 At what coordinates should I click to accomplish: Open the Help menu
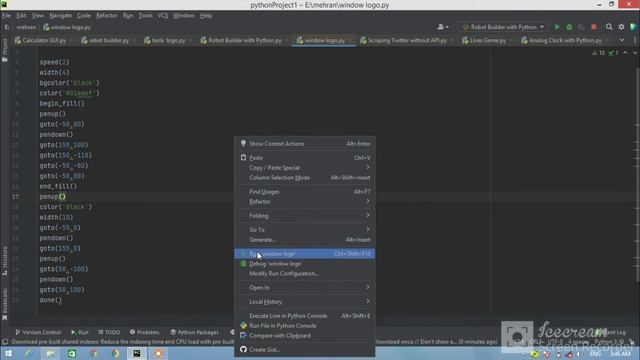pos(206,16)
